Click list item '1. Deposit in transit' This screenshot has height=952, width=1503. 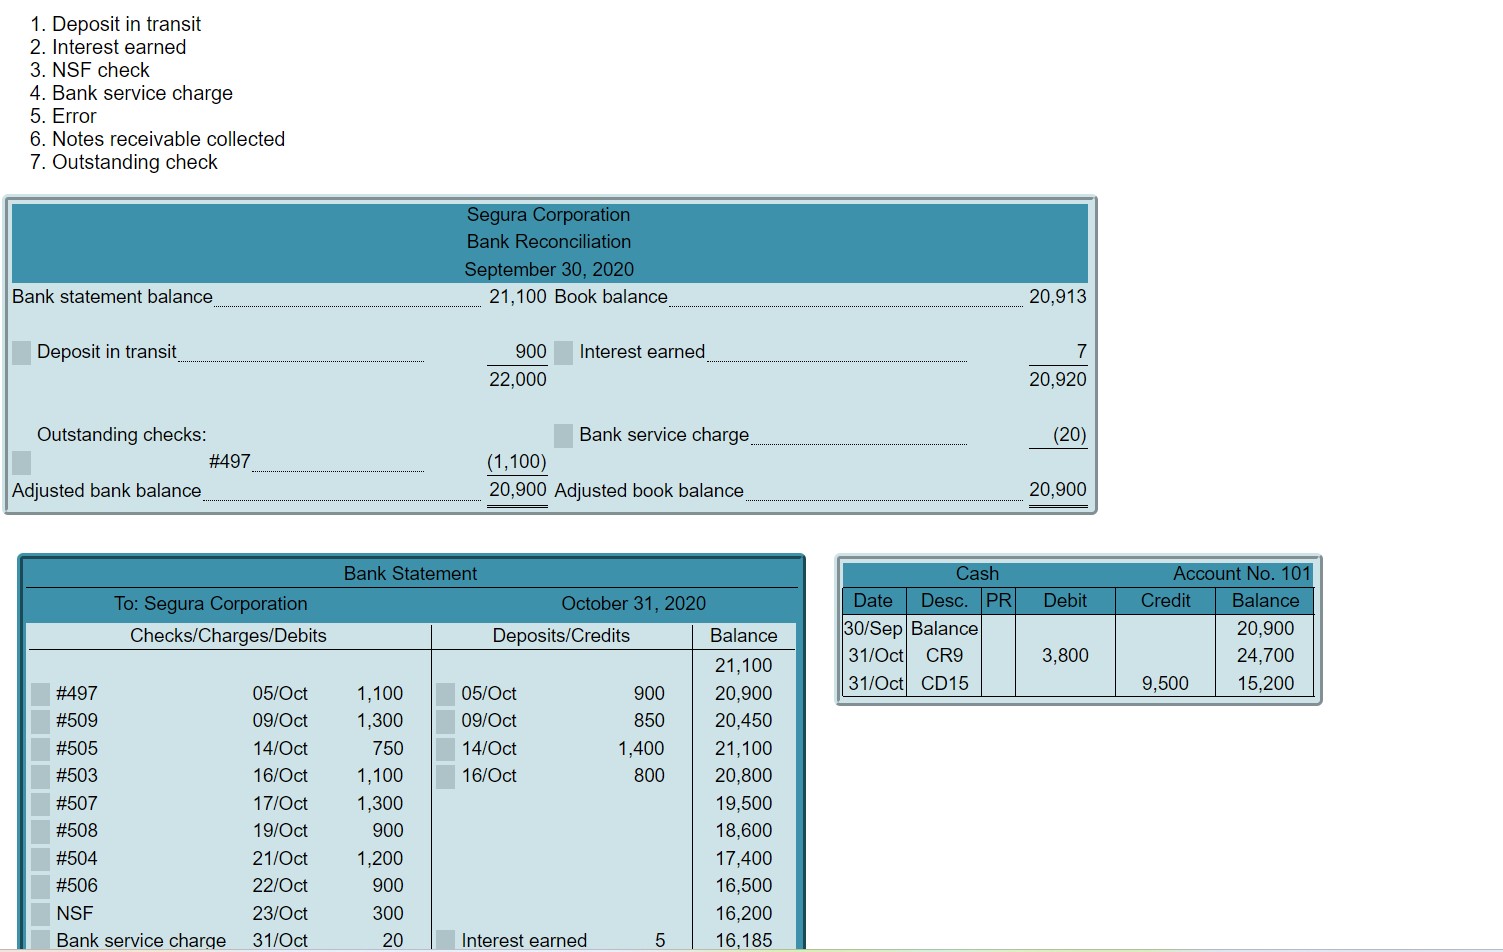115,24
